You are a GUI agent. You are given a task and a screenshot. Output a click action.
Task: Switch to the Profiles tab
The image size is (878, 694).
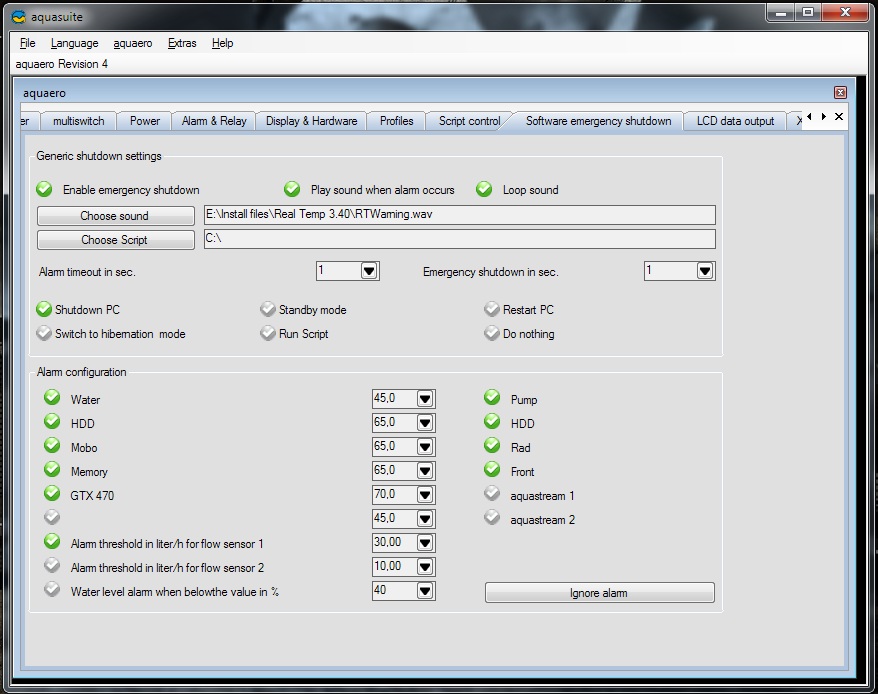(x=396, y=121)
